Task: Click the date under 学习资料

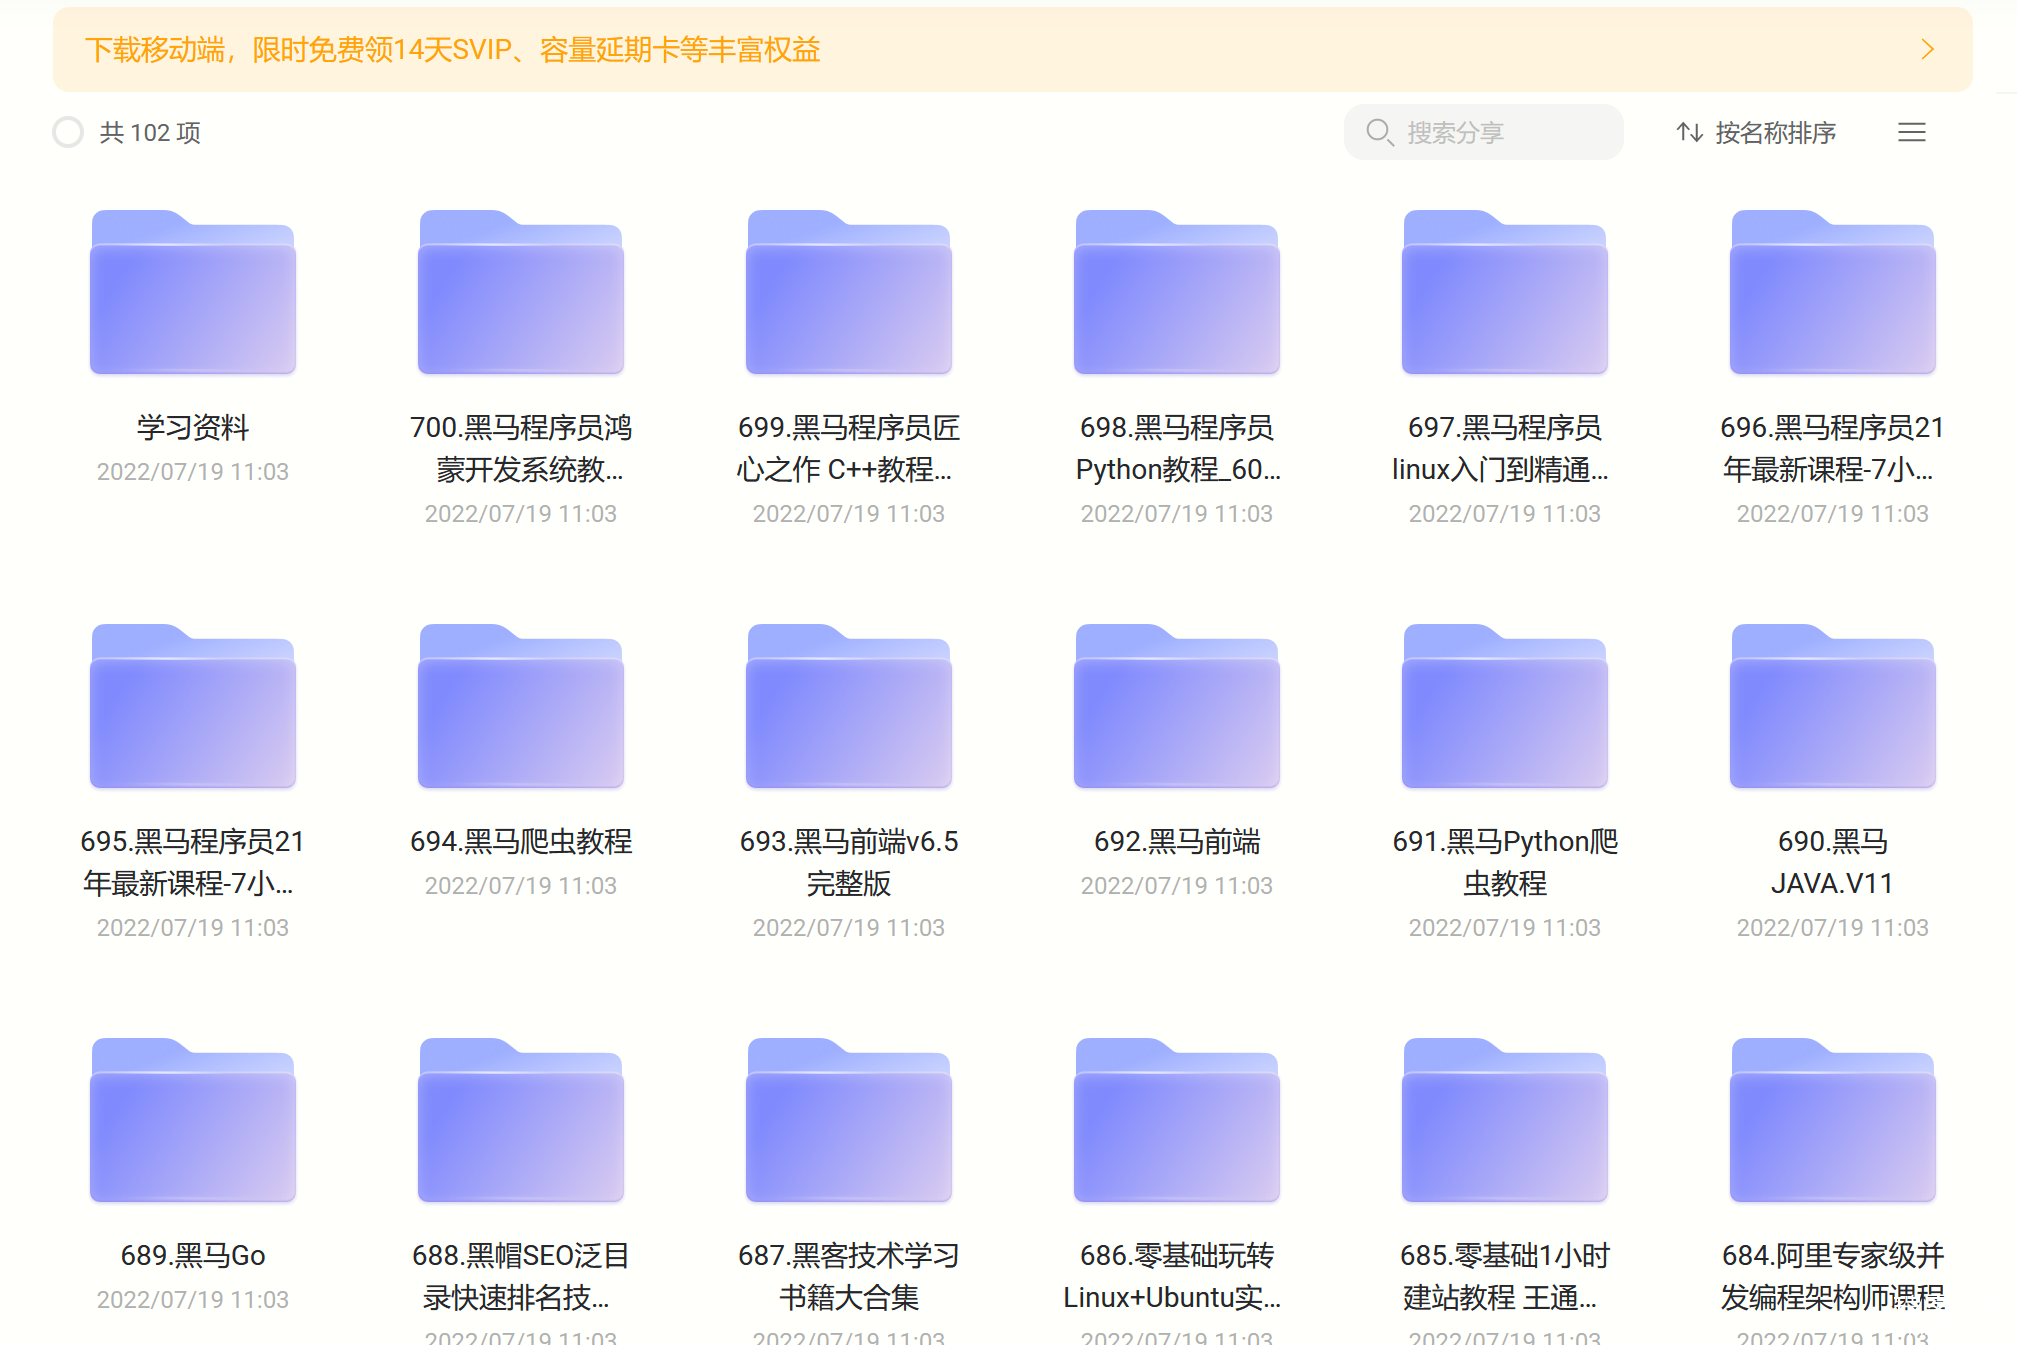Action: [193, 472]
